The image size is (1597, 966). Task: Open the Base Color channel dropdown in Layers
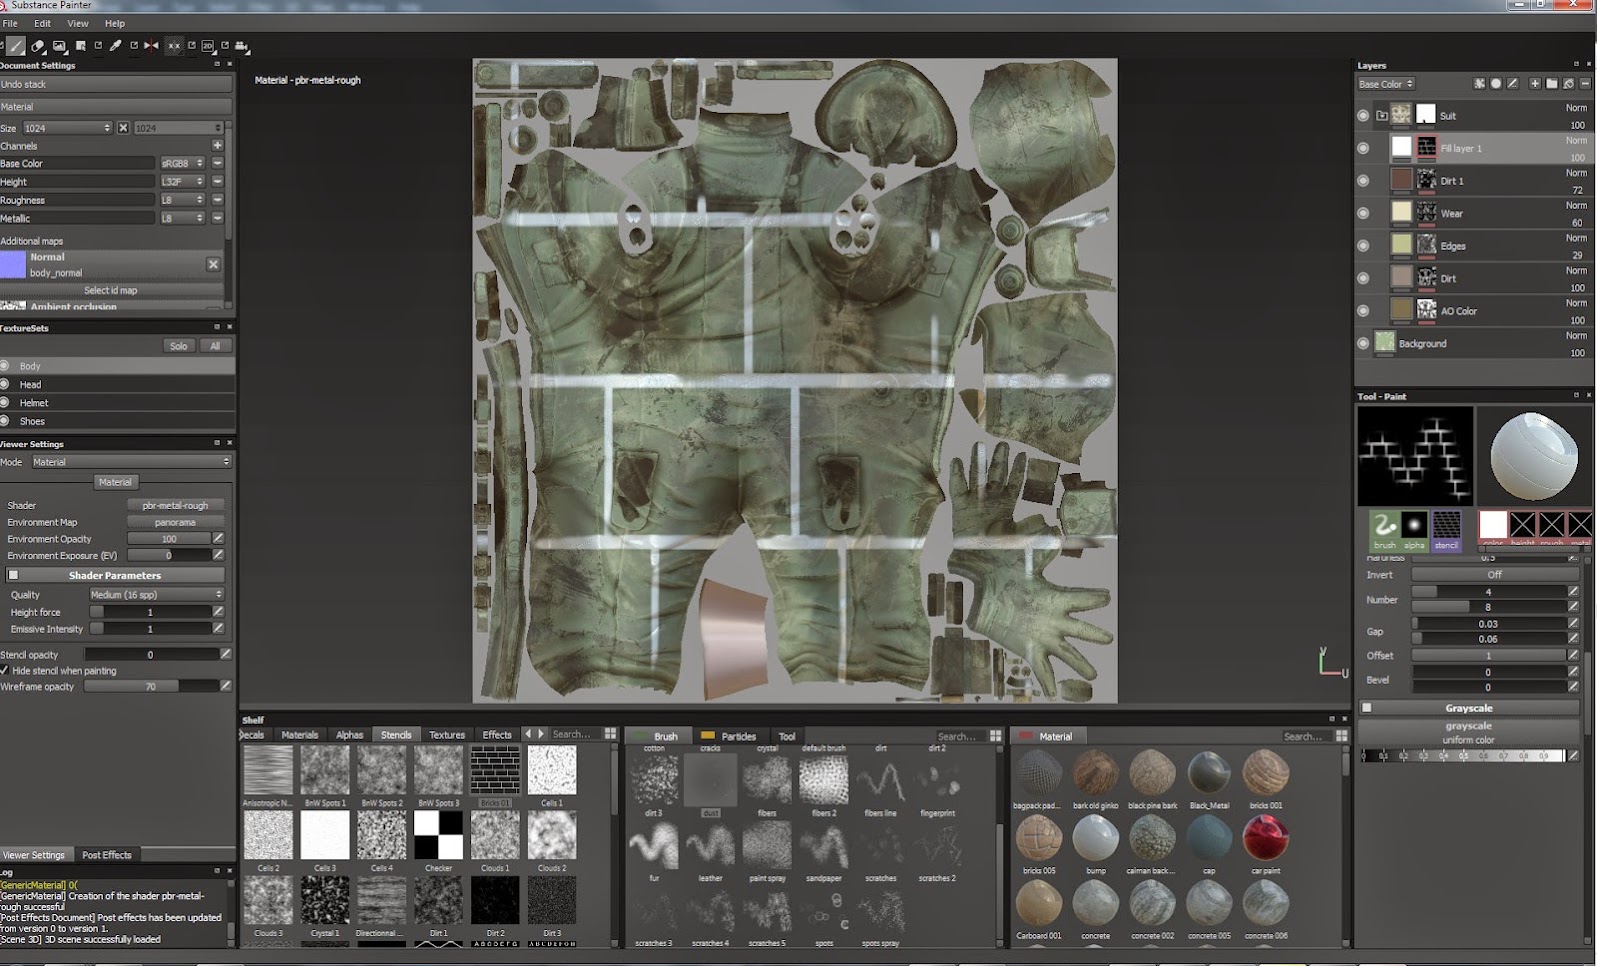[x=1385, y=84]
